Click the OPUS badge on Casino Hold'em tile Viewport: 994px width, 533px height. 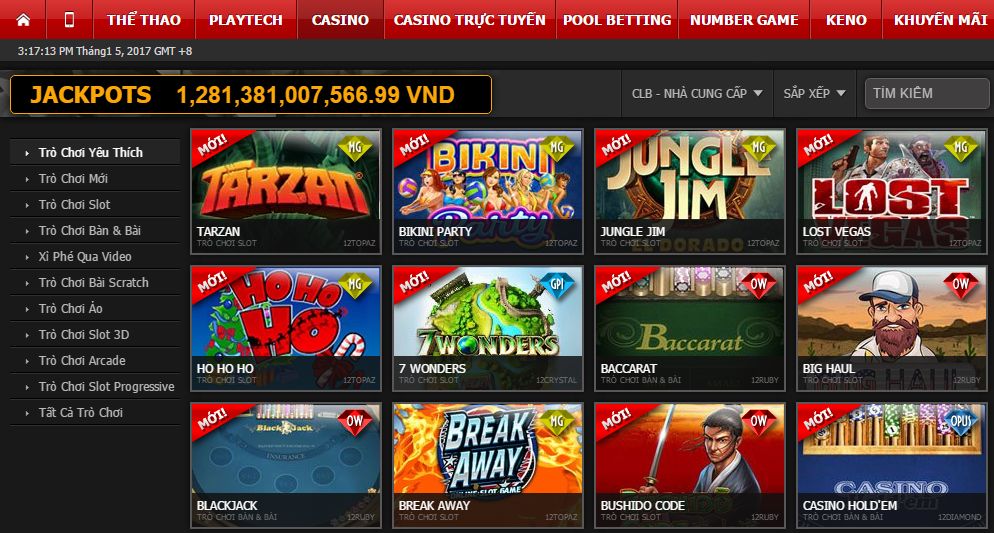pos(961,421)
